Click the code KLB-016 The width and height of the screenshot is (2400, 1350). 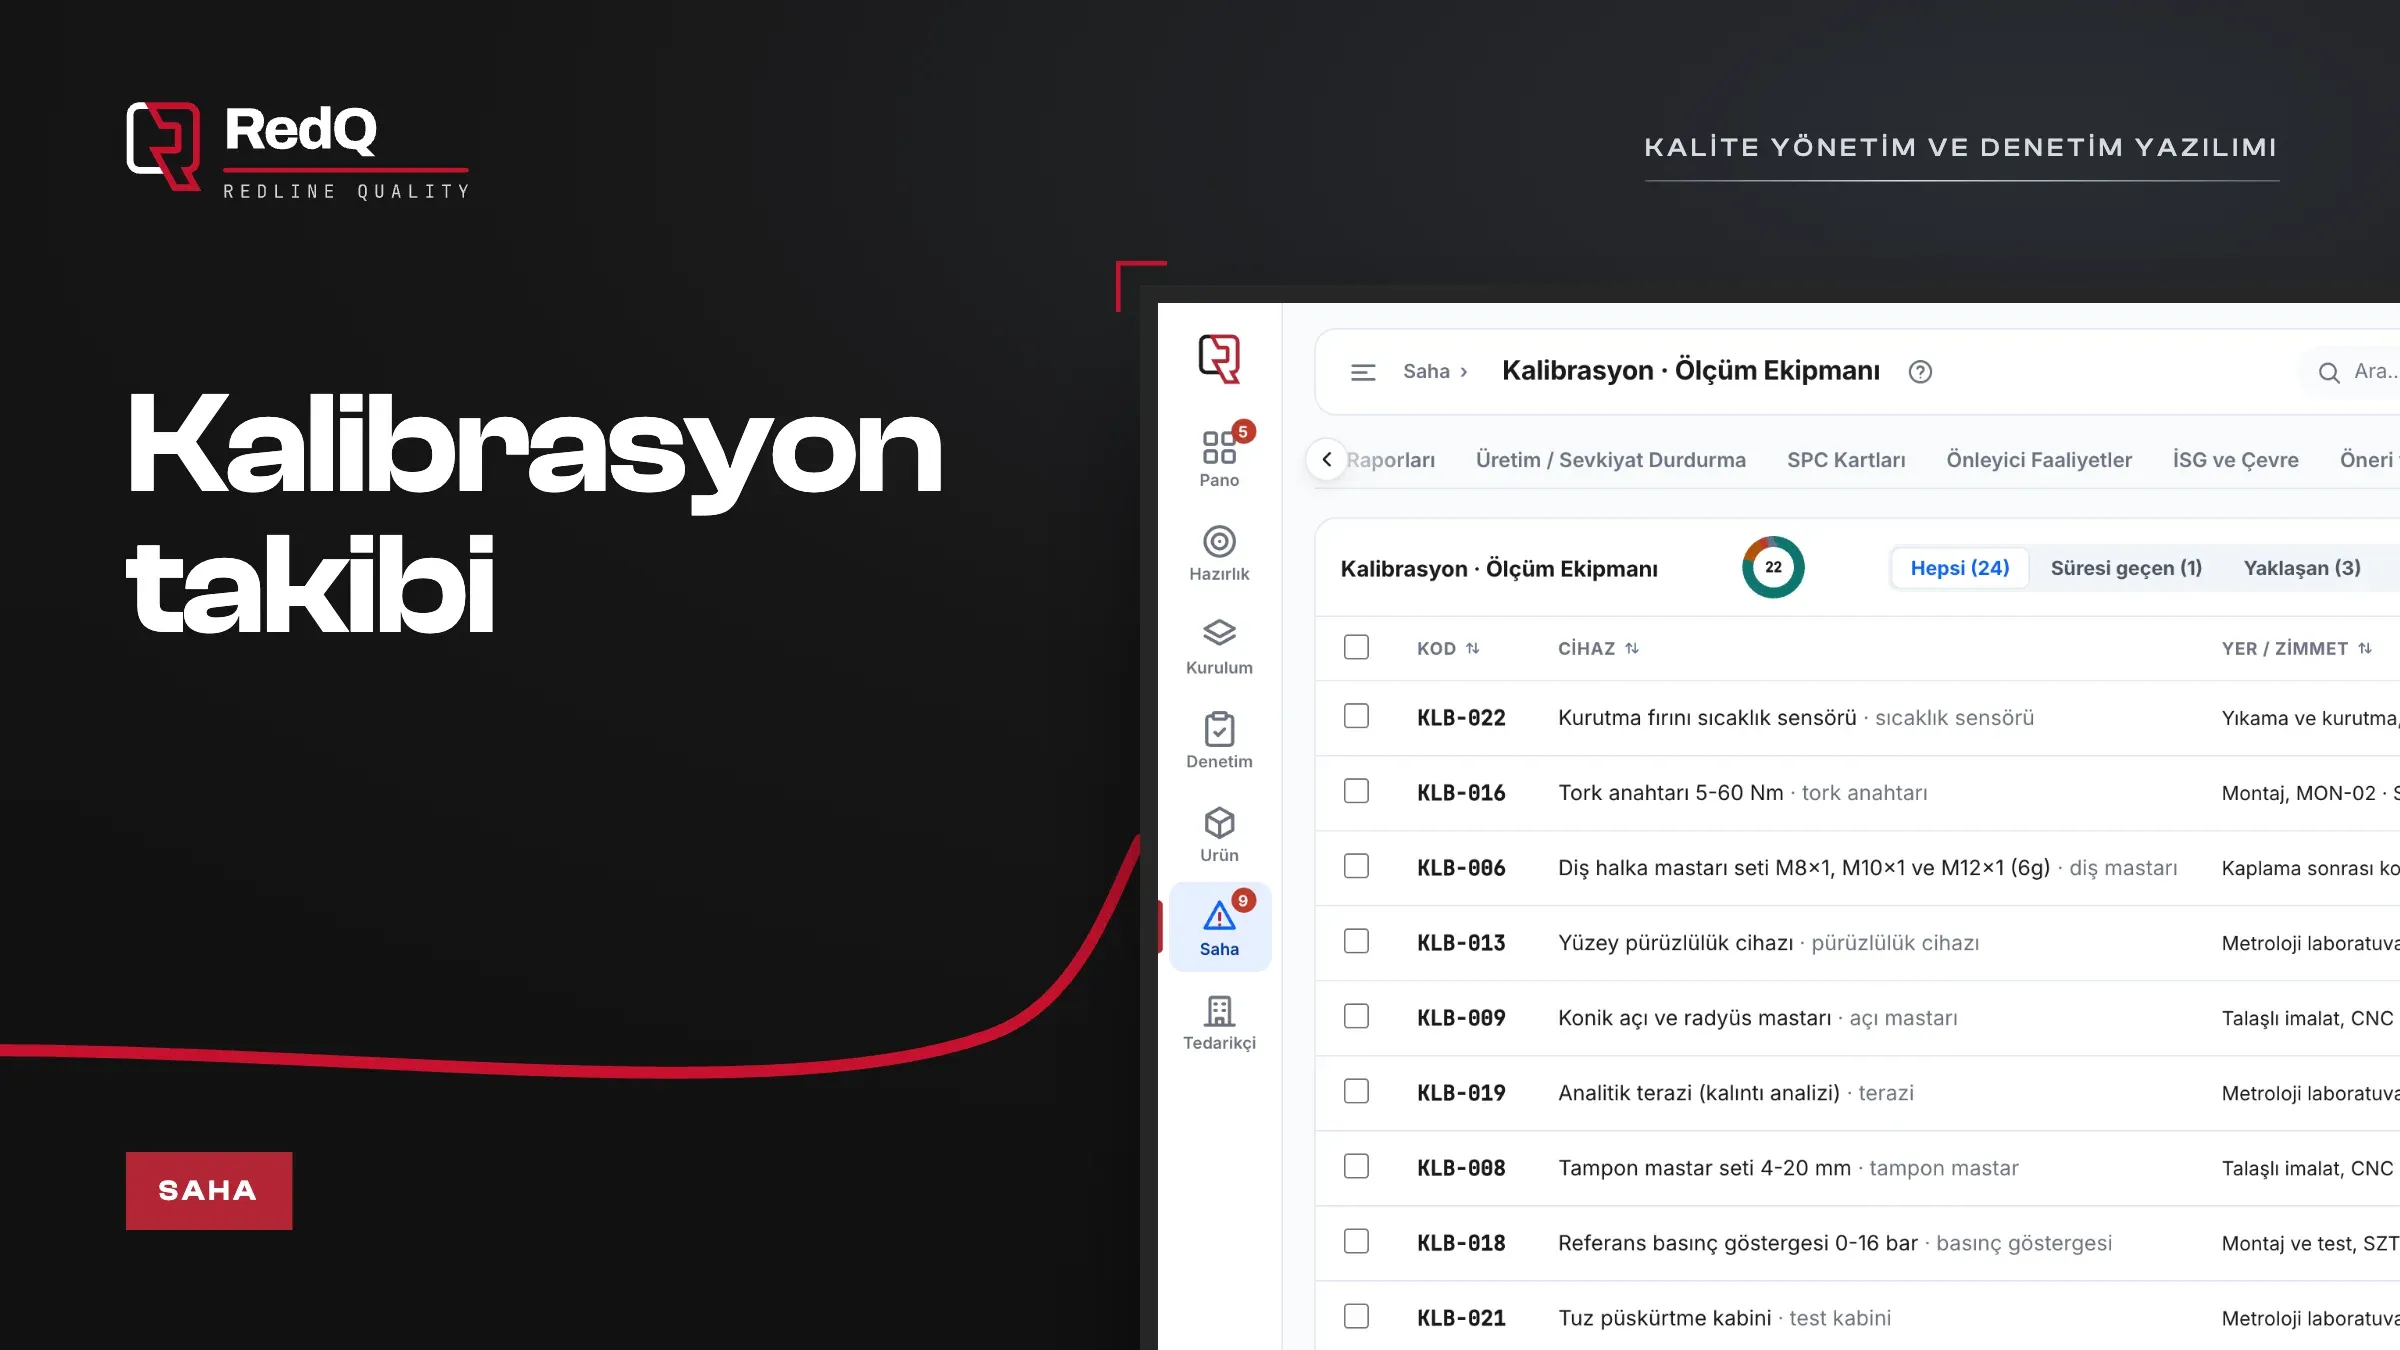point(1461,793)
